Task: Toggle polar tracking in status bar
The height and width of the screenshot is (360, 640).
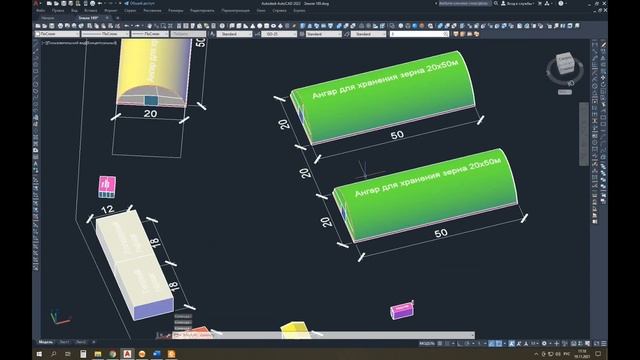Action: 467,343
